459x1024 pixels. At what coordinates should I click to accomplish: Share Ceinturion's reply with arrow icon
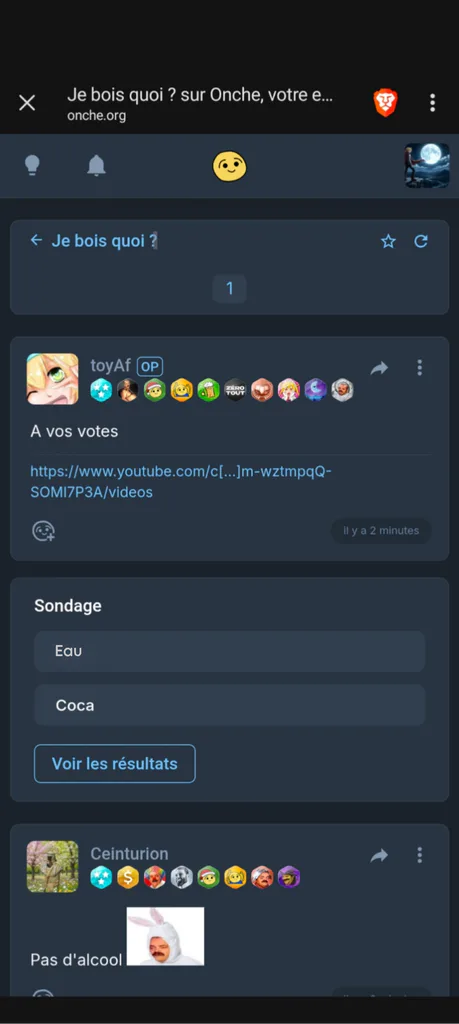[x=379, y=856]
